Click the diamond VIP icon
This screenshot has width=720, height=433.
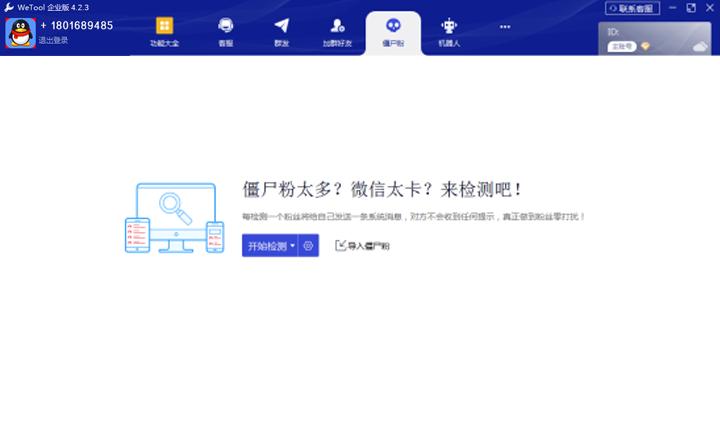coord(645,46)
